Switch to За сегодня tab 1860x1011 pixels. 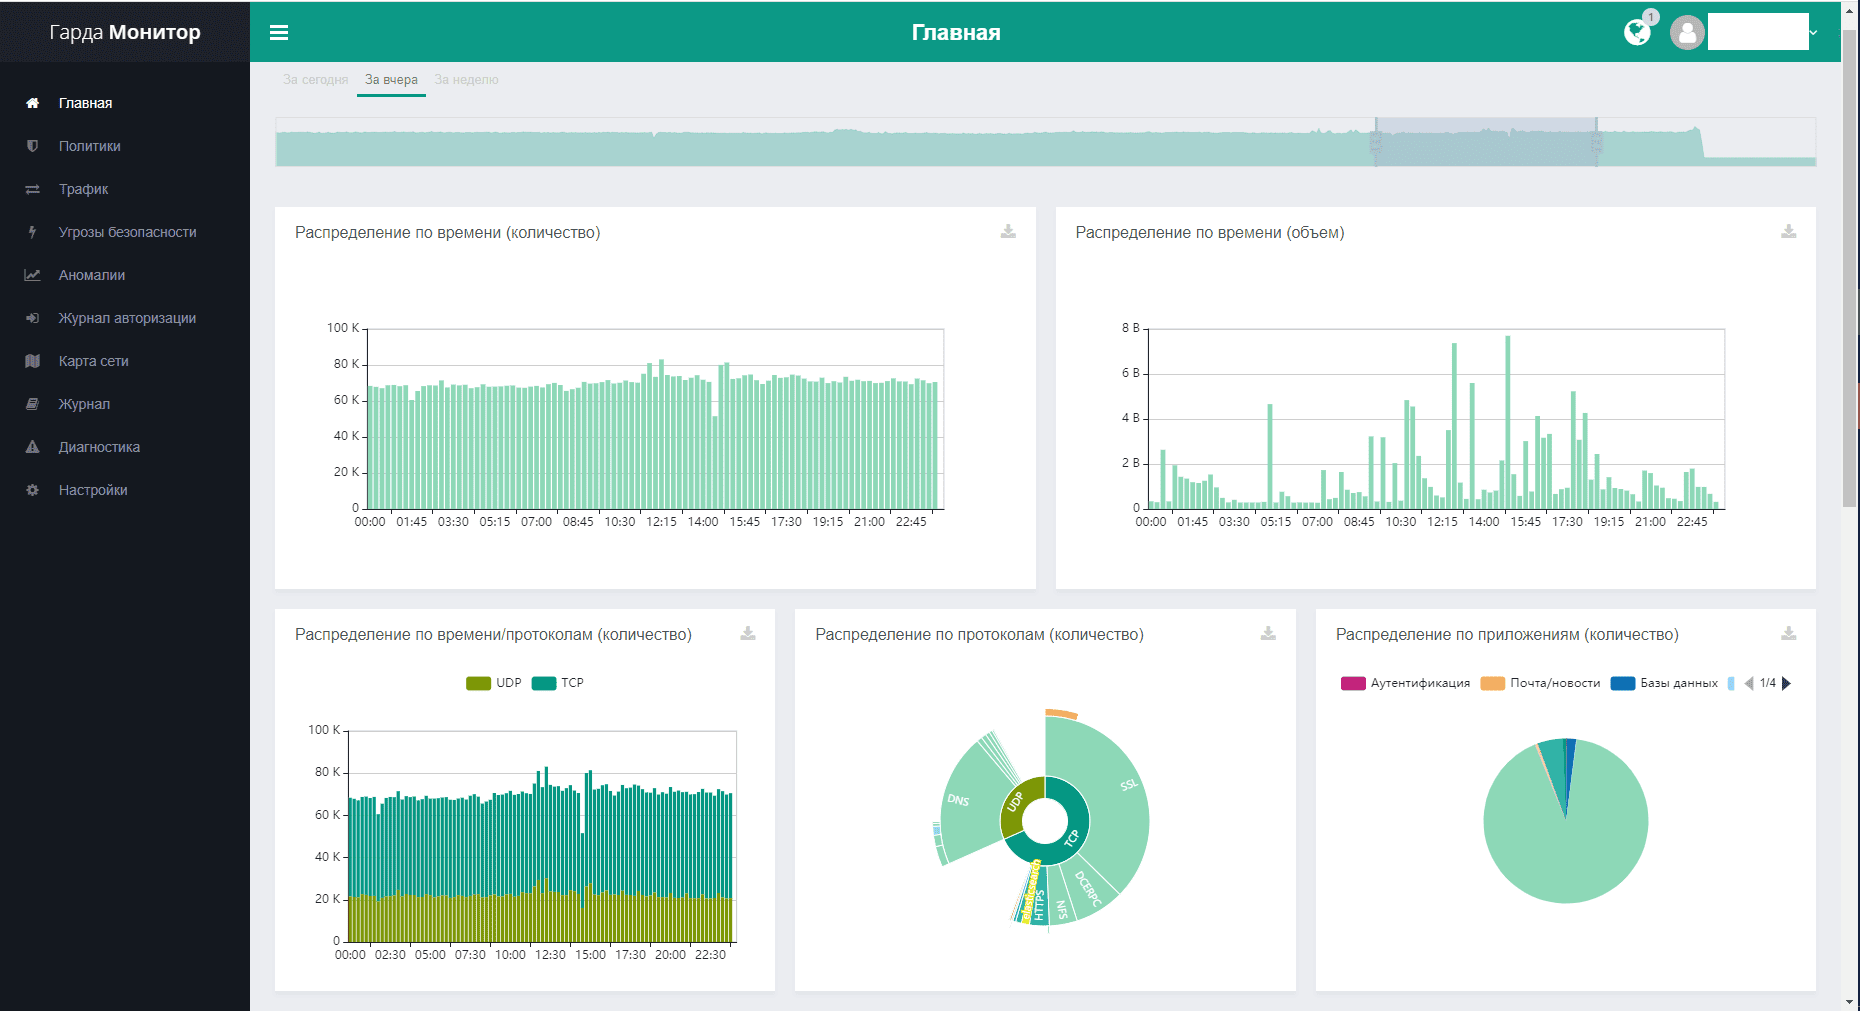(x=315, y=80)
